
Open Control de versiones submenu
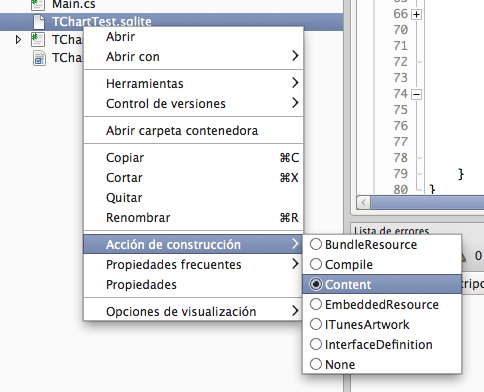(x=193, y=103)
